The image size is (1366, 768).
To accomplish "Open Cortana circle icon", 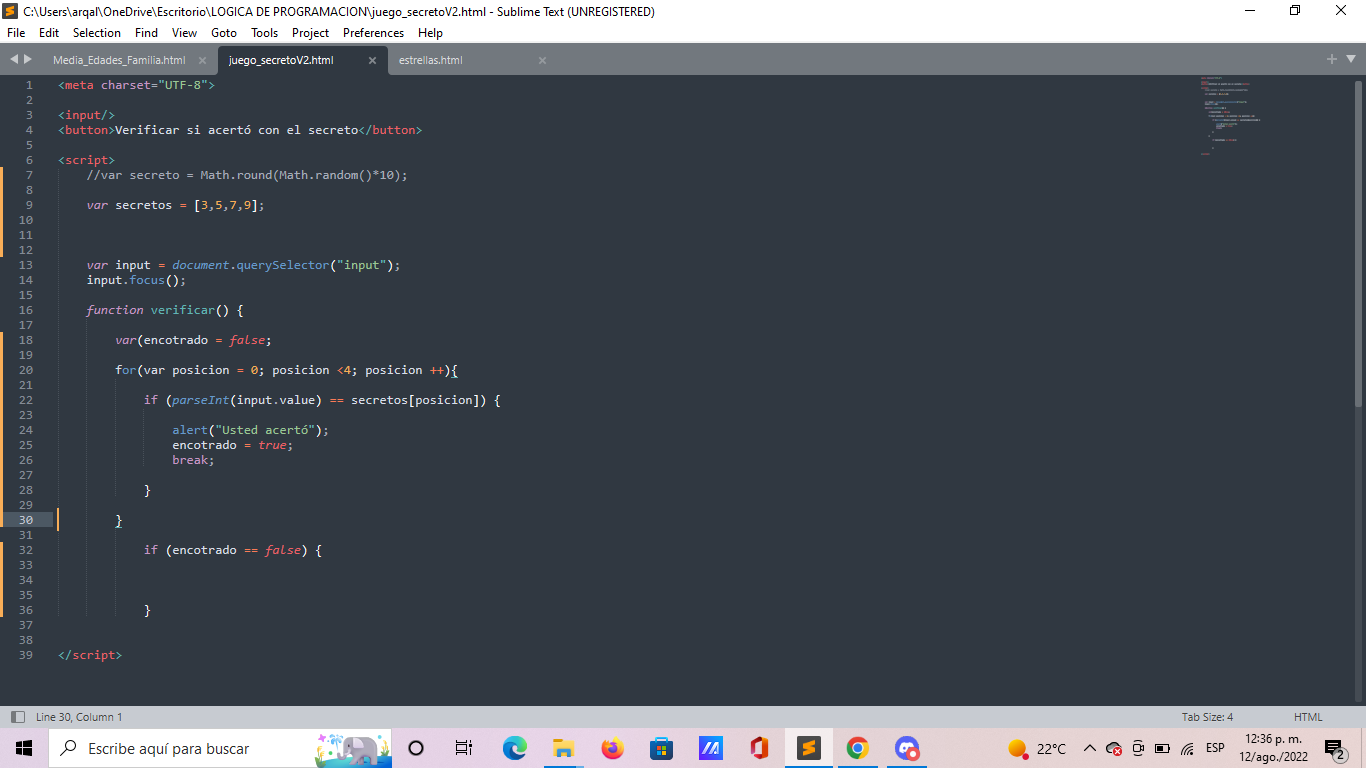I will (x=417, y=748).
